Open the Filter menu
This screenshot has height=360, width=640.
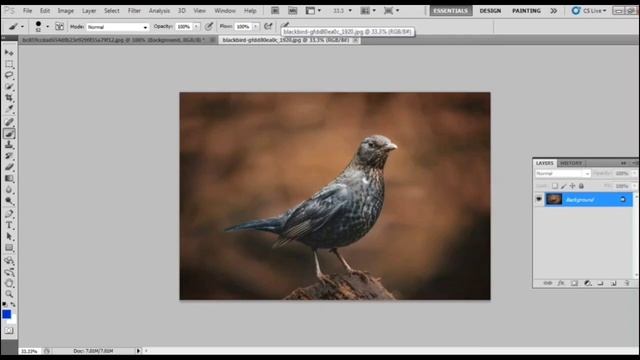(x=134, y=11)
